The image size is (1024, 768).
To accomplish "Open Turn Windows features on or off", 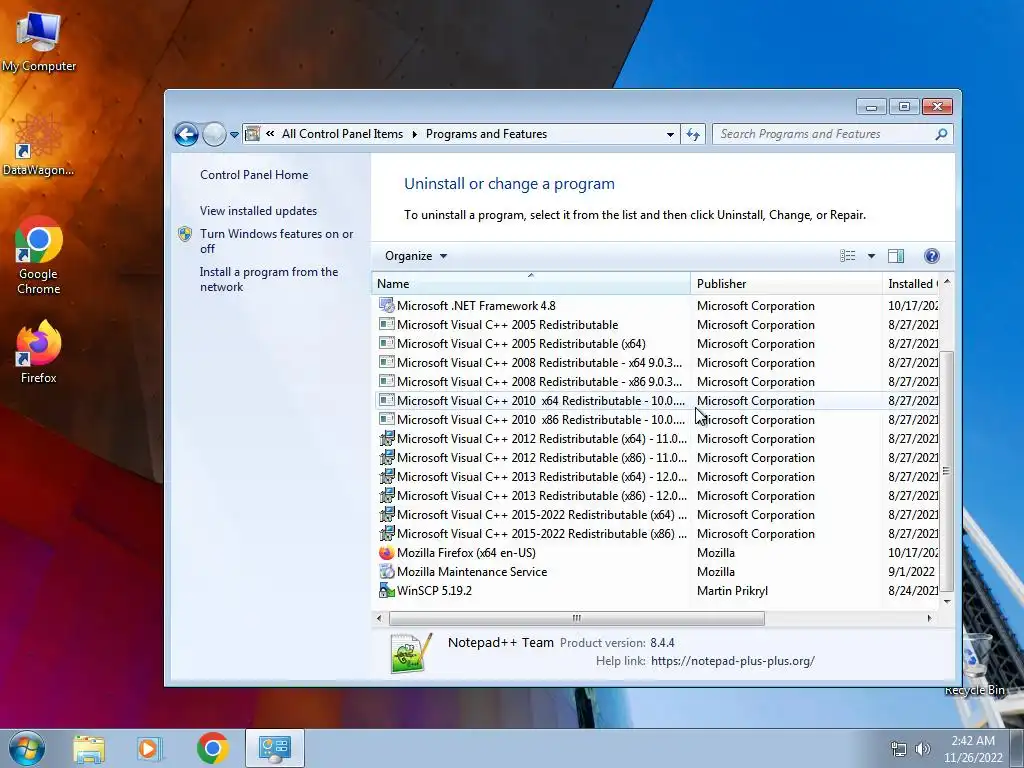I will [276, 241].
